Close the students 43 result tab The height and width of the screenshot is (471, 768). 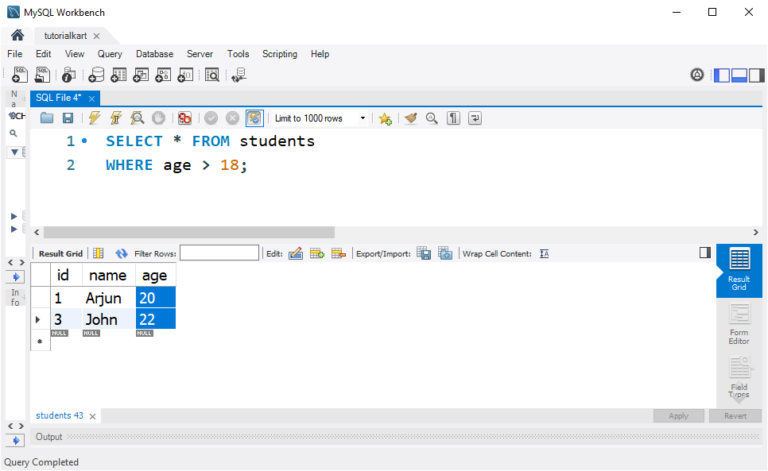93,417
